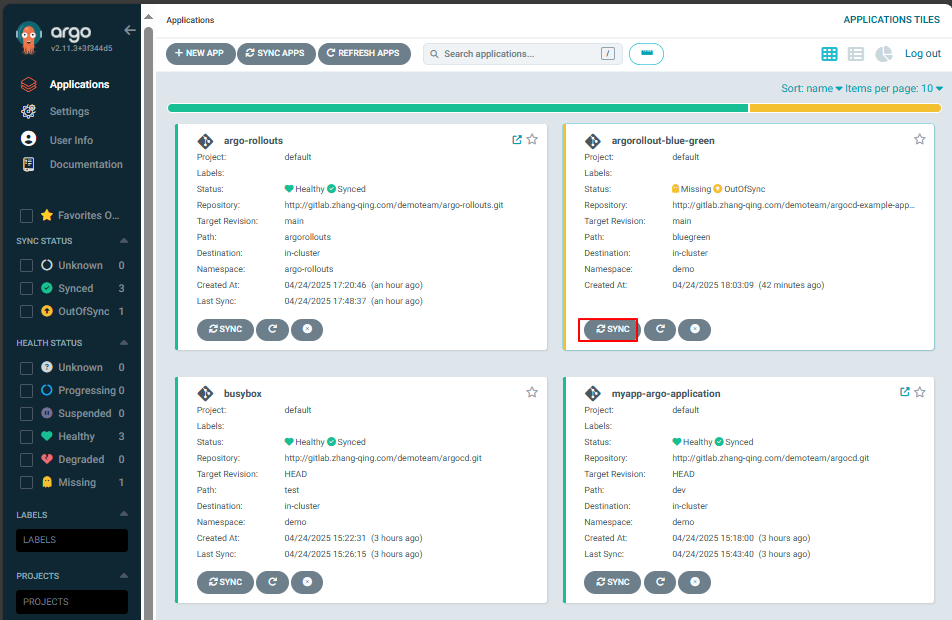Click the LABELS filter input

(72, 540)
